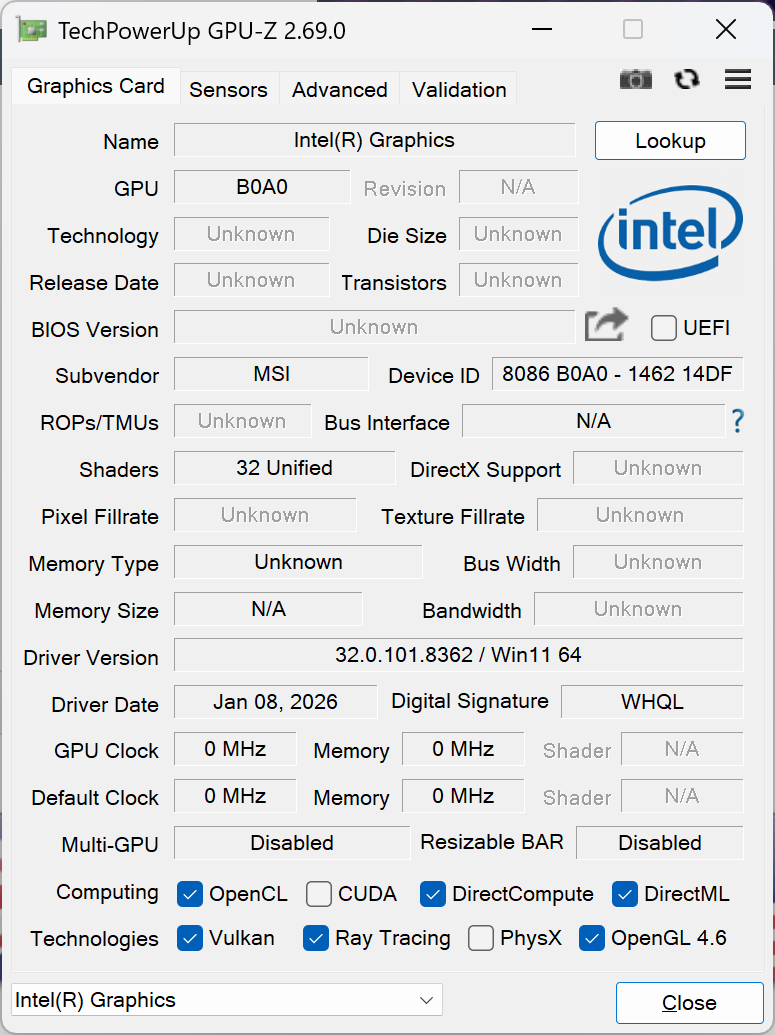Enable the UEFI checkbox
The image size is (775, 1035).
point(662,328)
